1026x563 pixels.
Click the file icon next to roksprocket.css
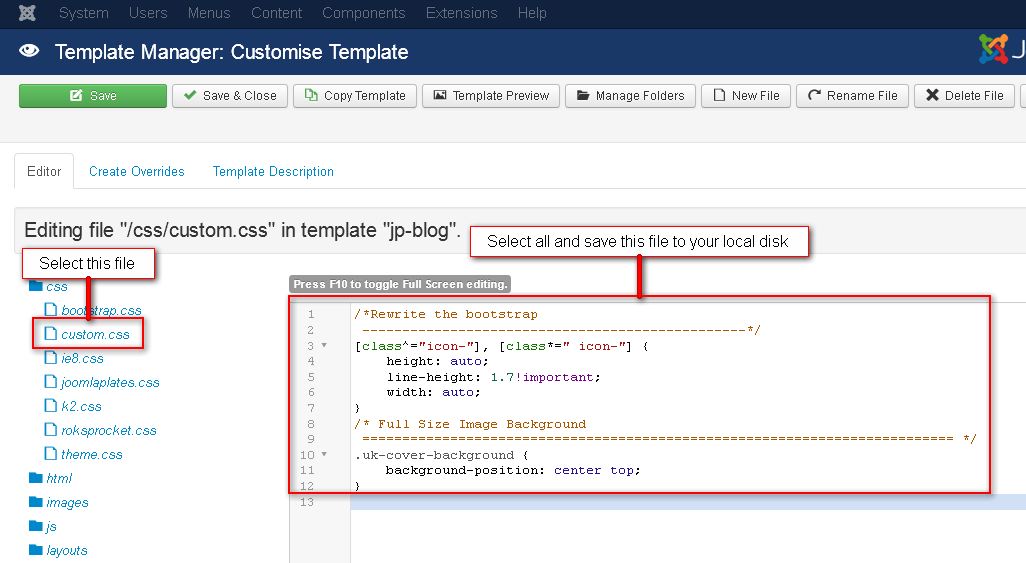[x=50, y=429]
